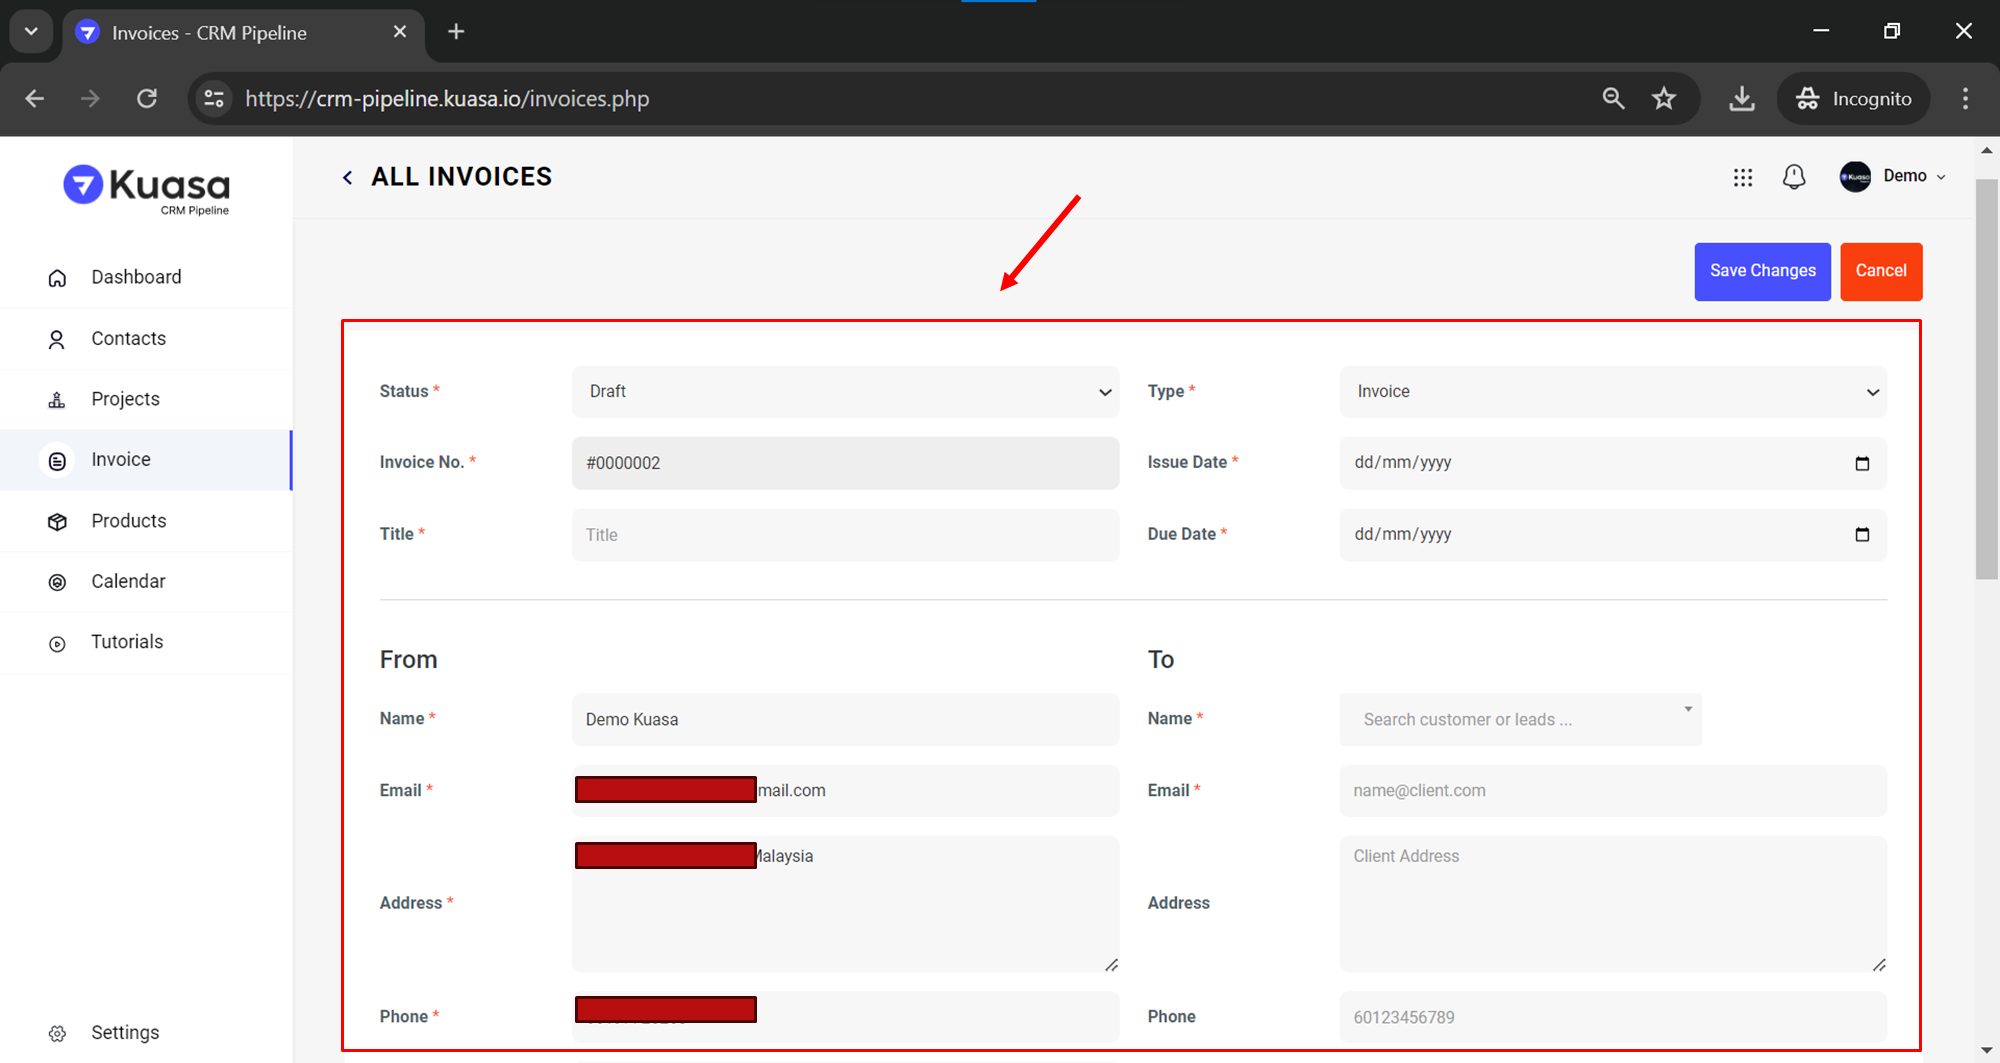The height and width of the screenshot is (1063, 2000).
Task: Open Issue Date calendar picker icon
Action: [x=1861, y=463]
